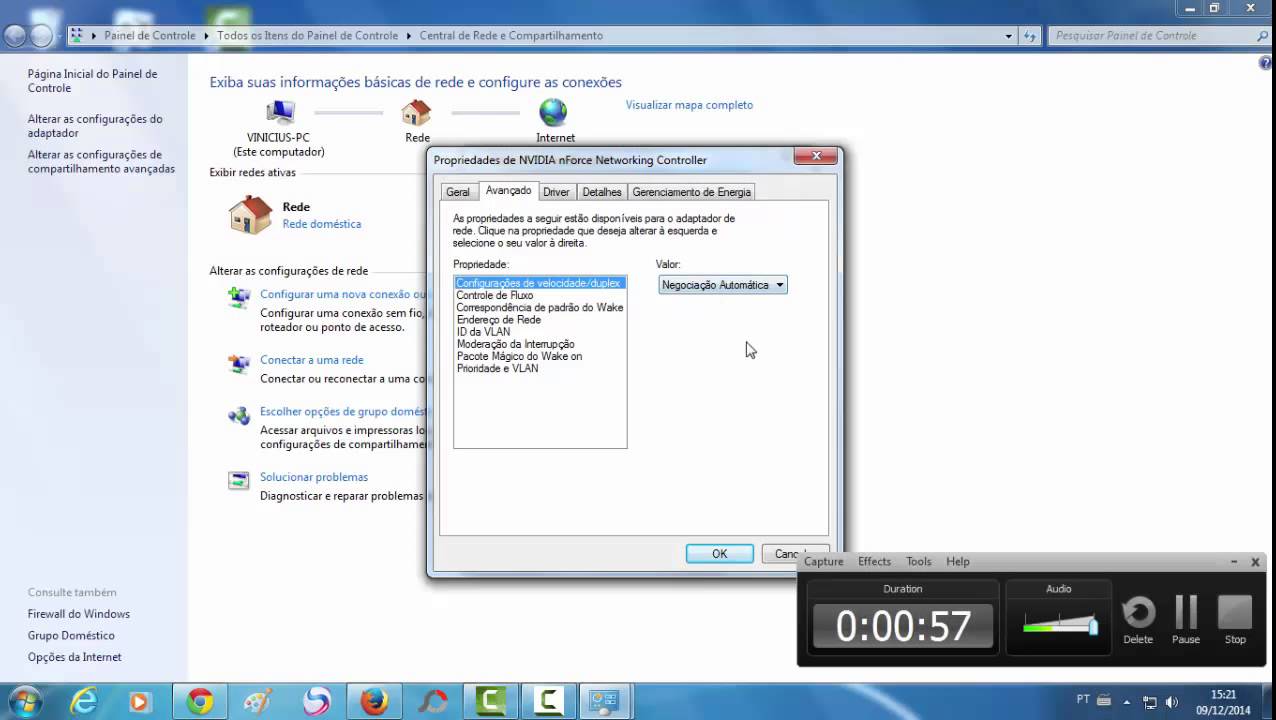The height and width of the screenshot is (720, 1276).
Task: Open Windows Media Player taskbar icon
Action: 139,702
